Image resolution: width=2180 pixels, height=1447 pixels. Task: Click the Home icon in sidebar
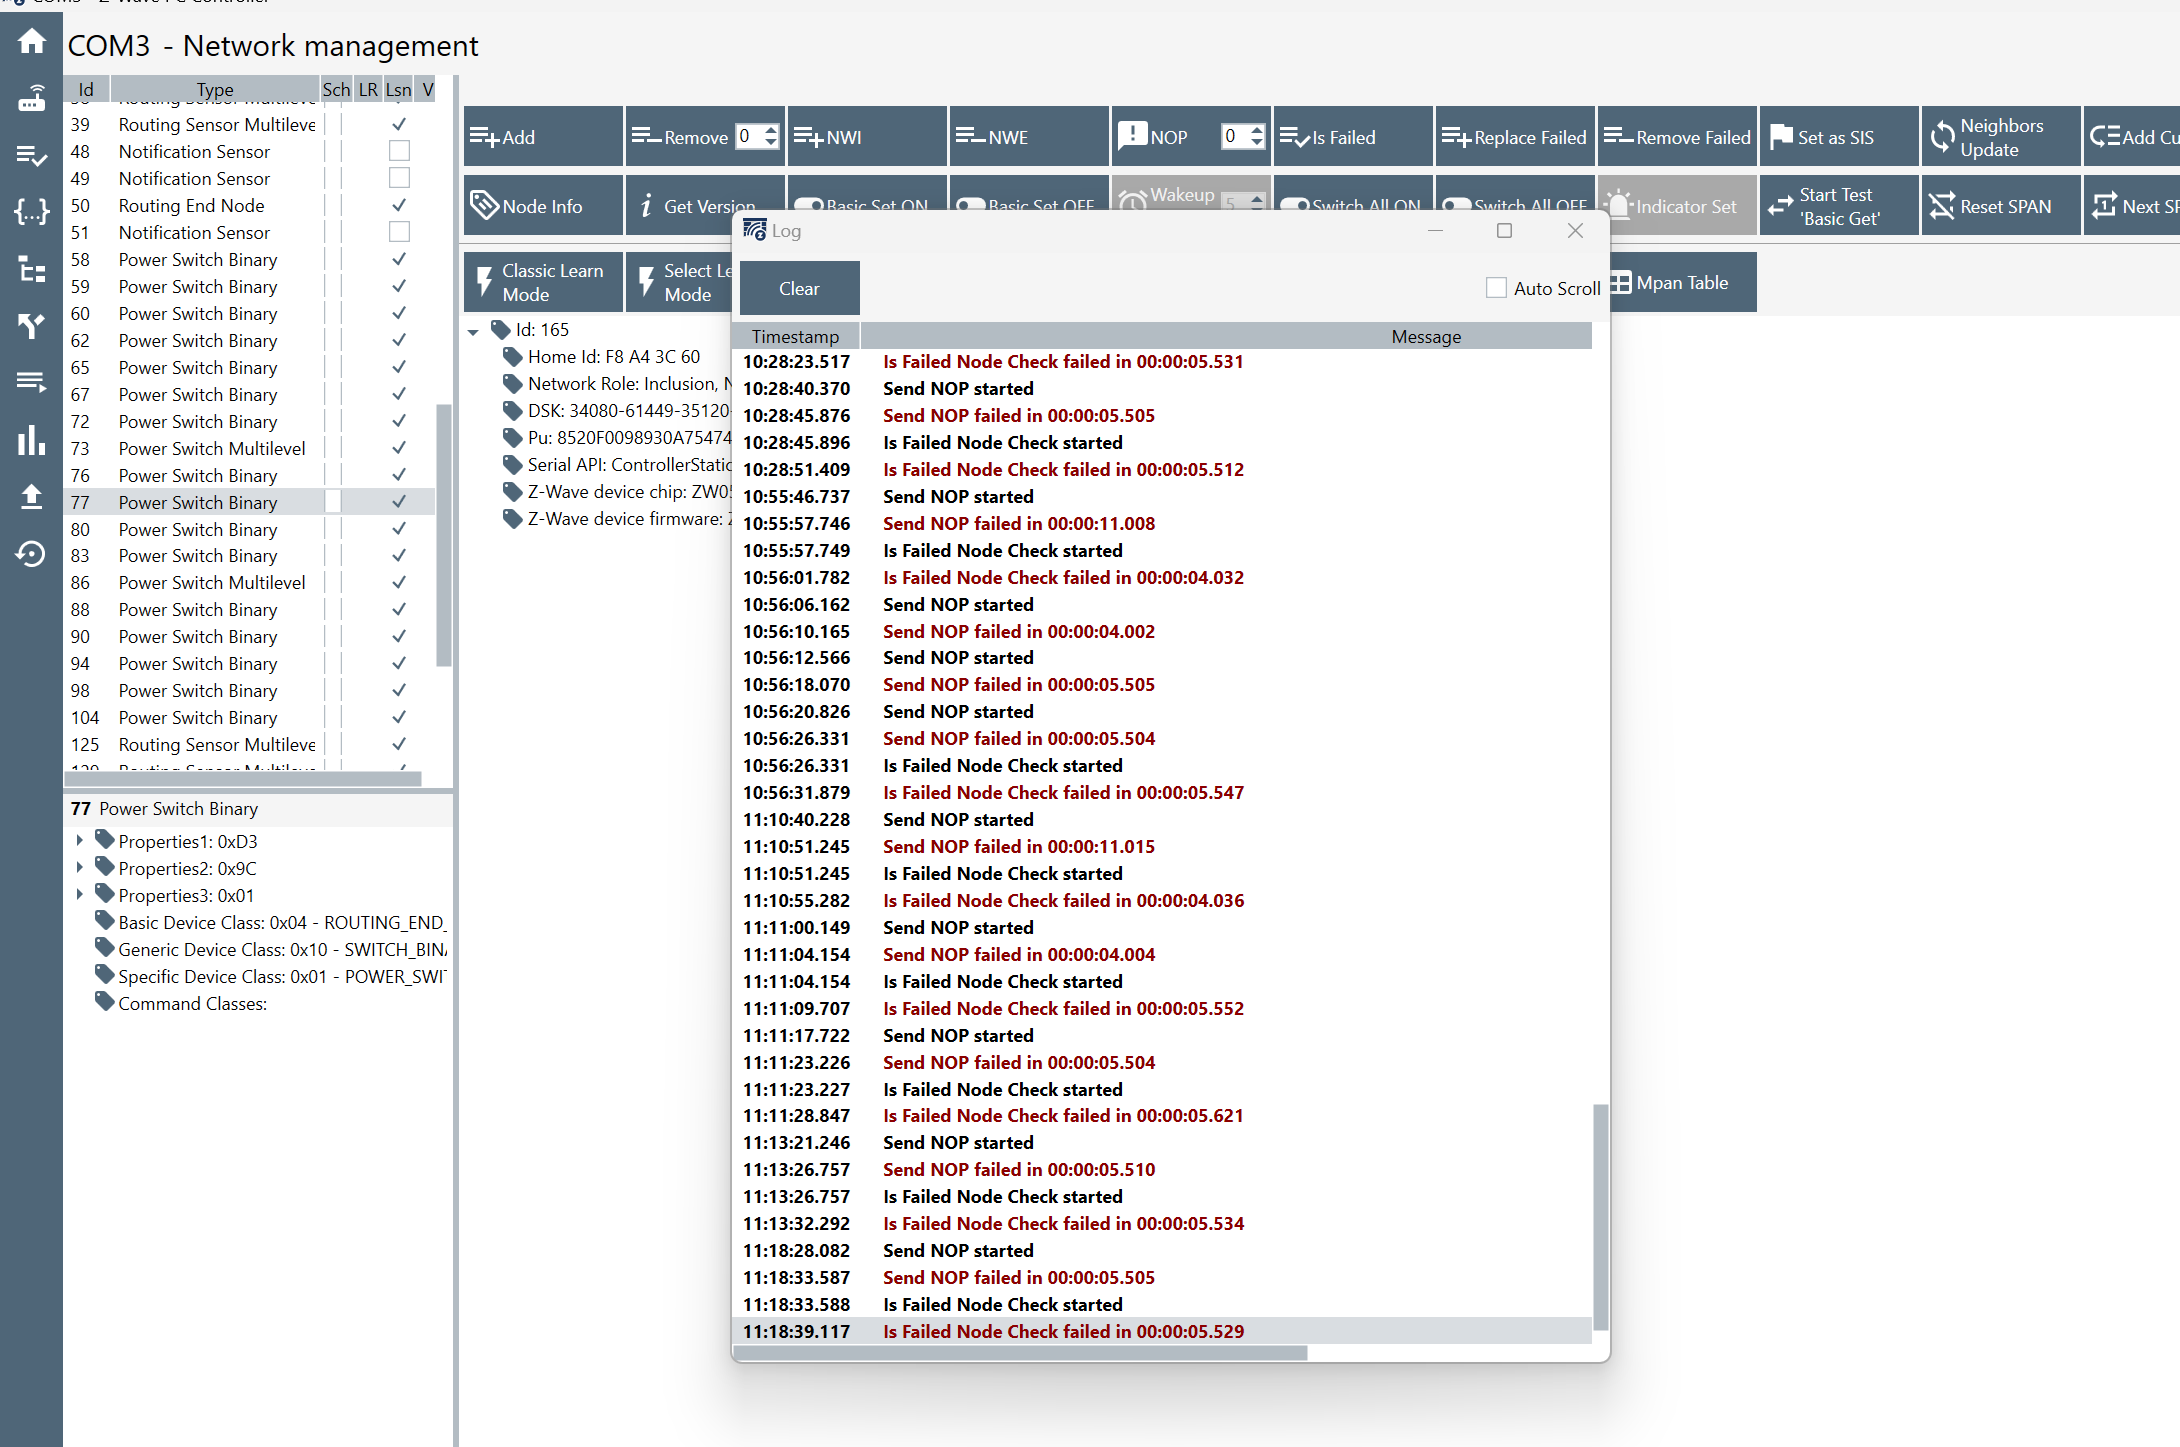[31, 41]
